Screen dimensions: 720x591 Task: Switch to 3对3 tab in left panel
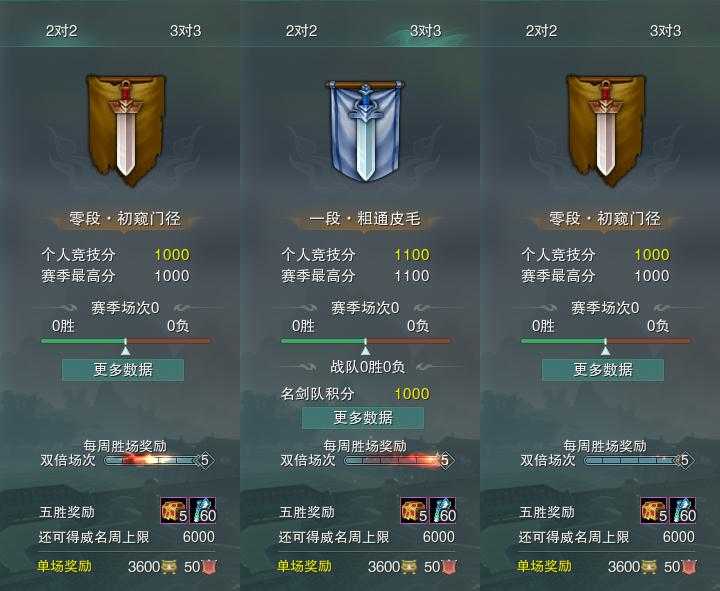pyautogui.click(x=186, y=31)
